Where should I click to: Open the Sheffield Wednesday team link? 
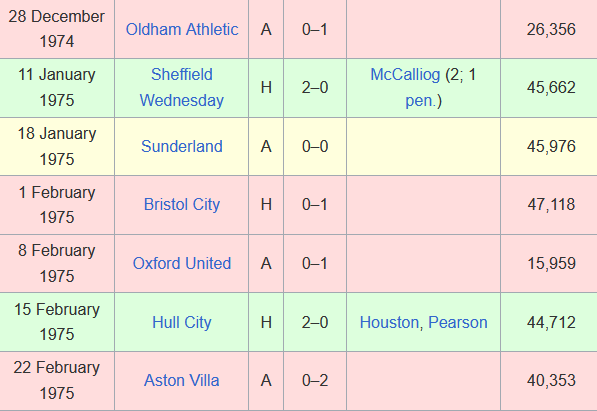click(x=182, y=88)
